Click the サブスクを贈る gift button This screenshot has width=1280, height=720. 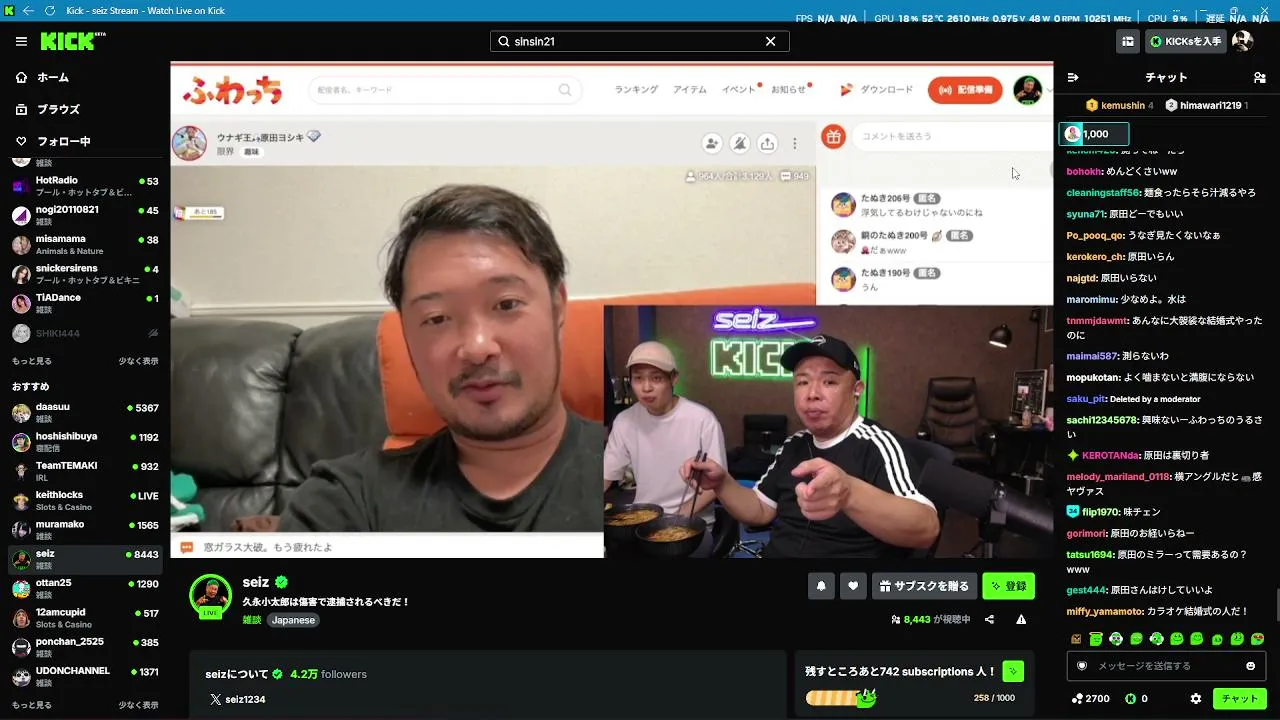(924, 586)
